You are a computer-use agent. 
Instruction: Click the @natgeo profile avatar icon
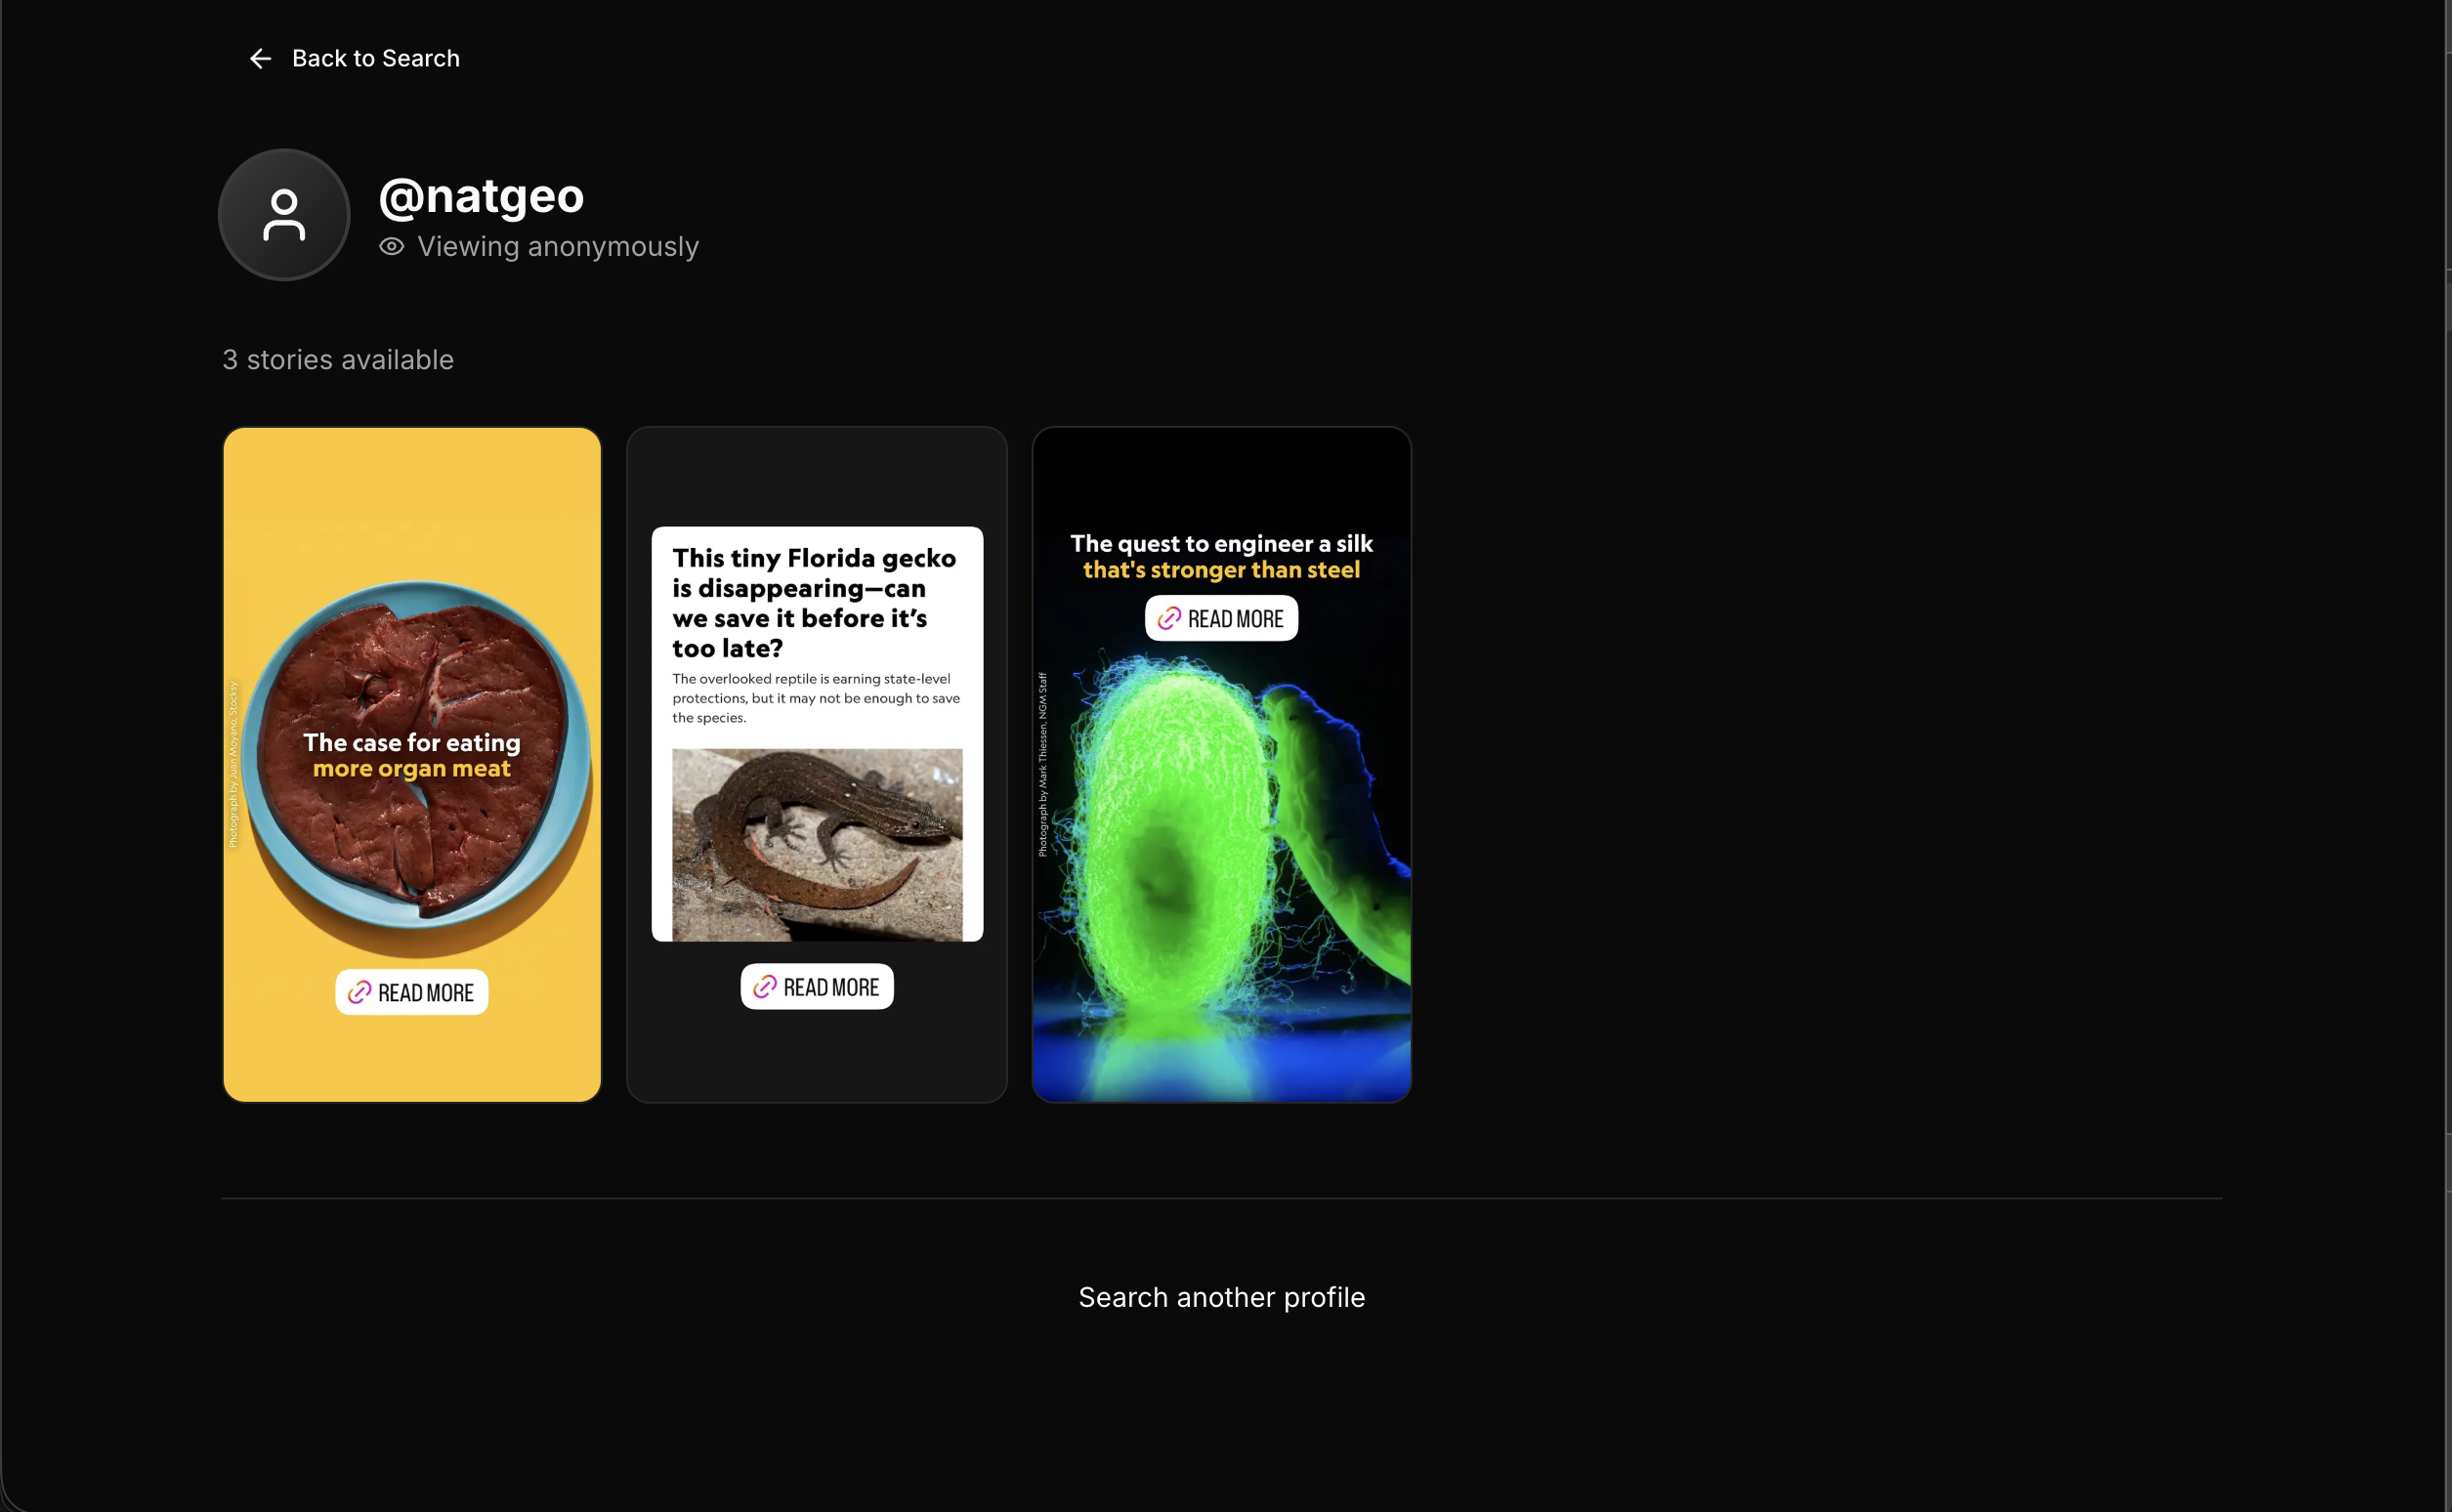(284, 215)
